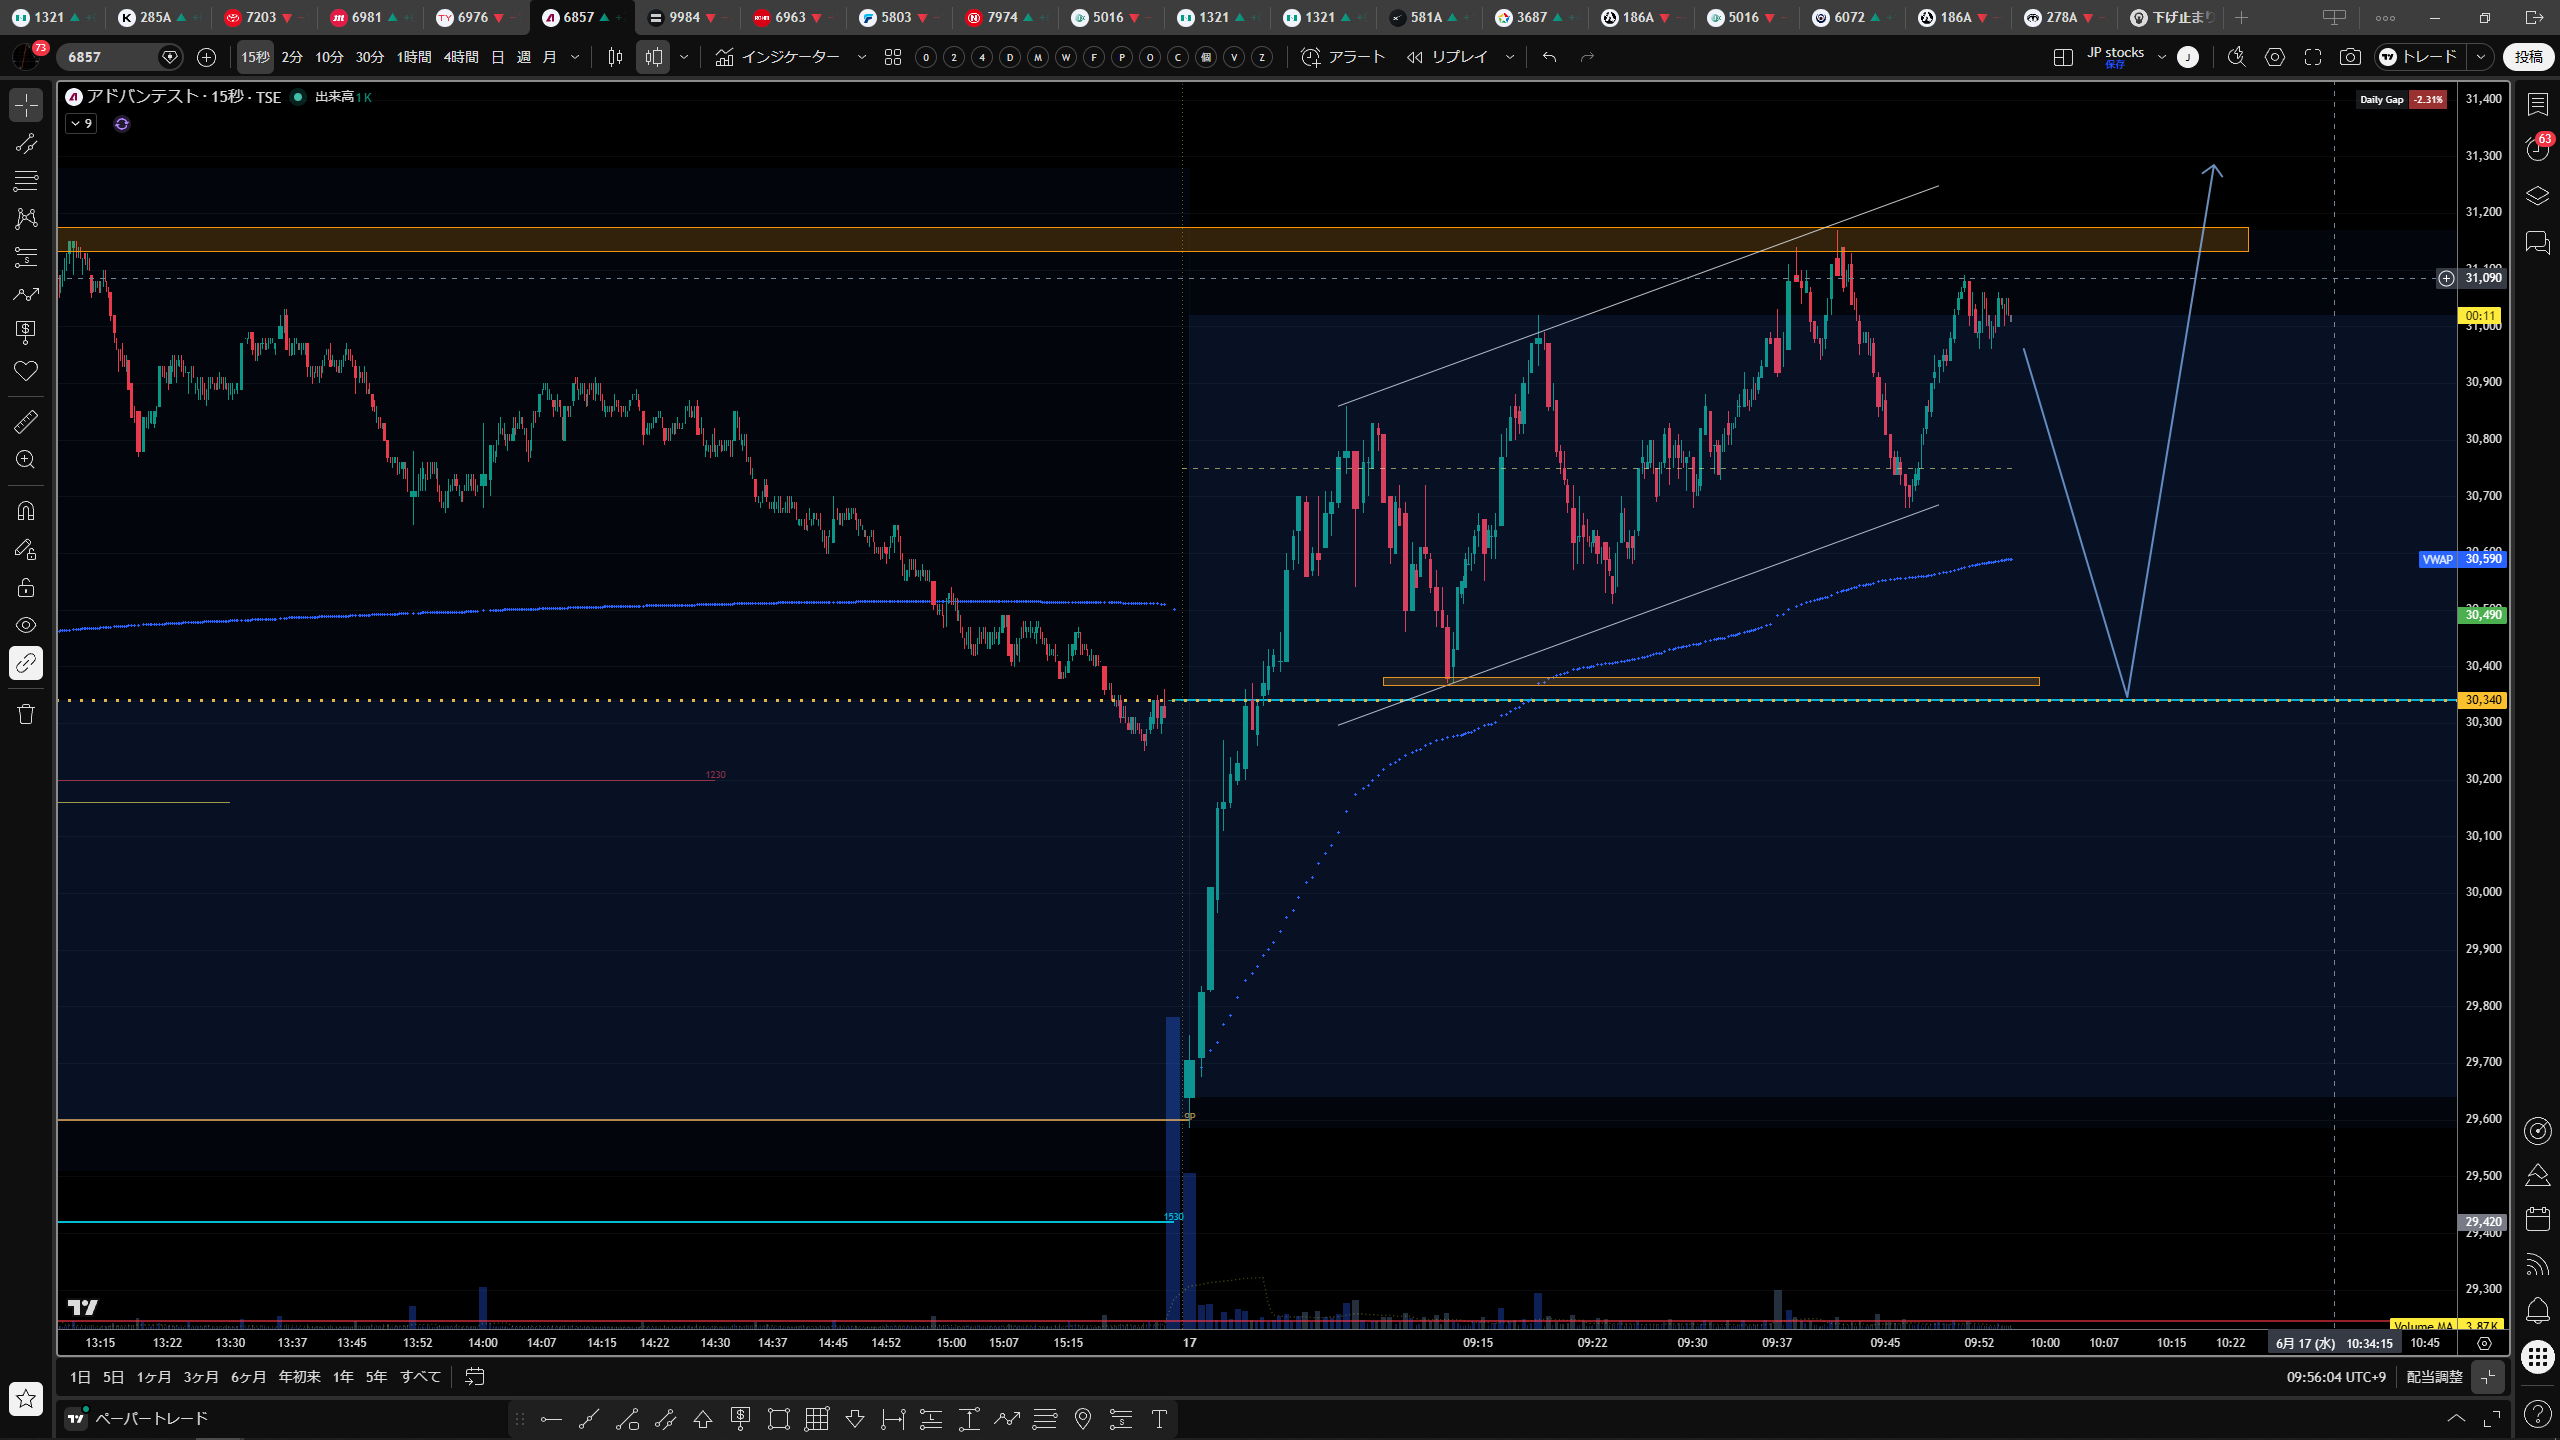Viewport: 2560px width, 1440px height.
Task: Open the calendar panel in right sidebar
Action: point(2538,1219)
